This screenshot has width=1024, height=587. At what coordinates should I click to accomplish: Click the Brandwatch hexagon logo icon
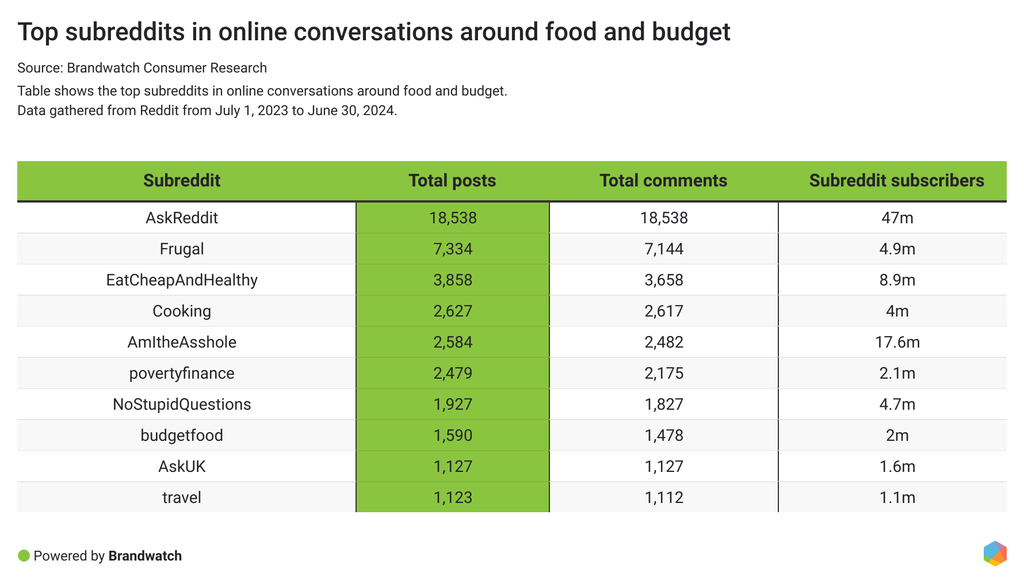[x=994, y=554]
